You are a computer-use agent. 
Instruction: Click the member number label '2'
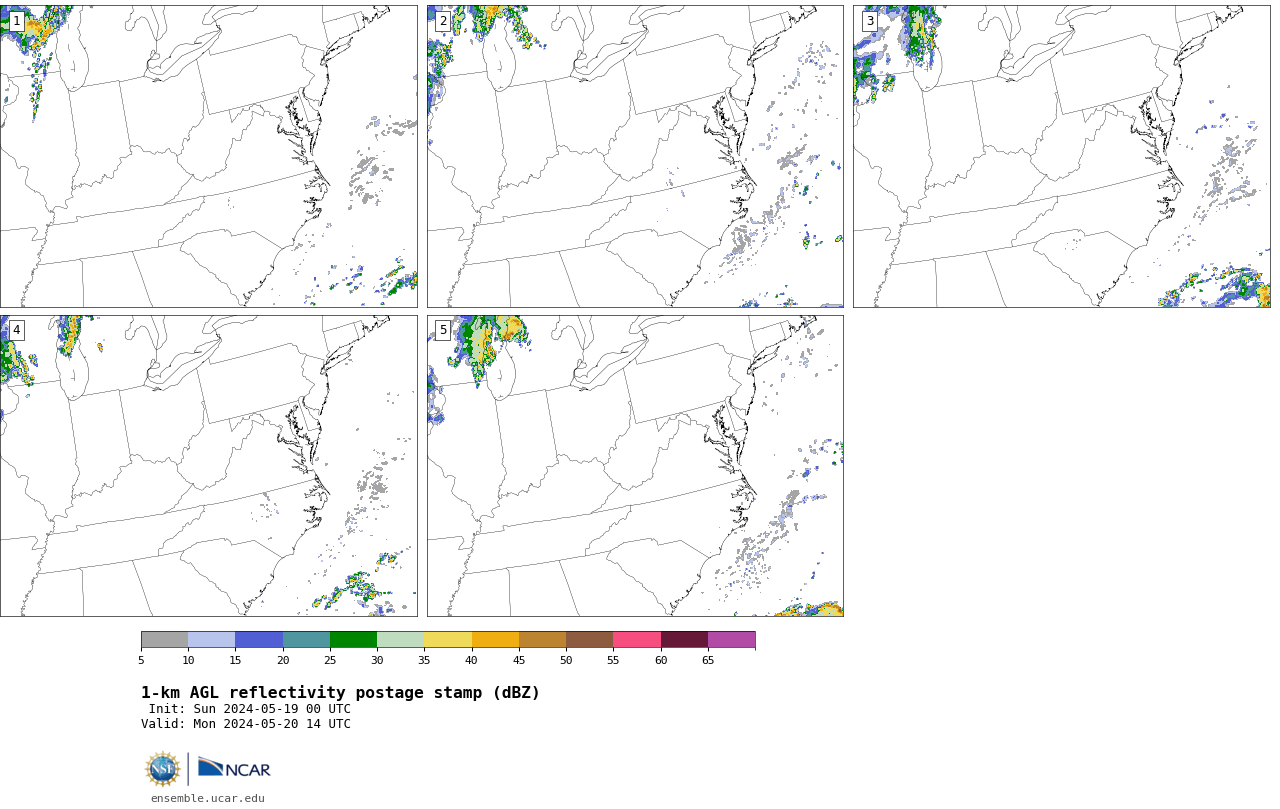click(x=443, y=21)
